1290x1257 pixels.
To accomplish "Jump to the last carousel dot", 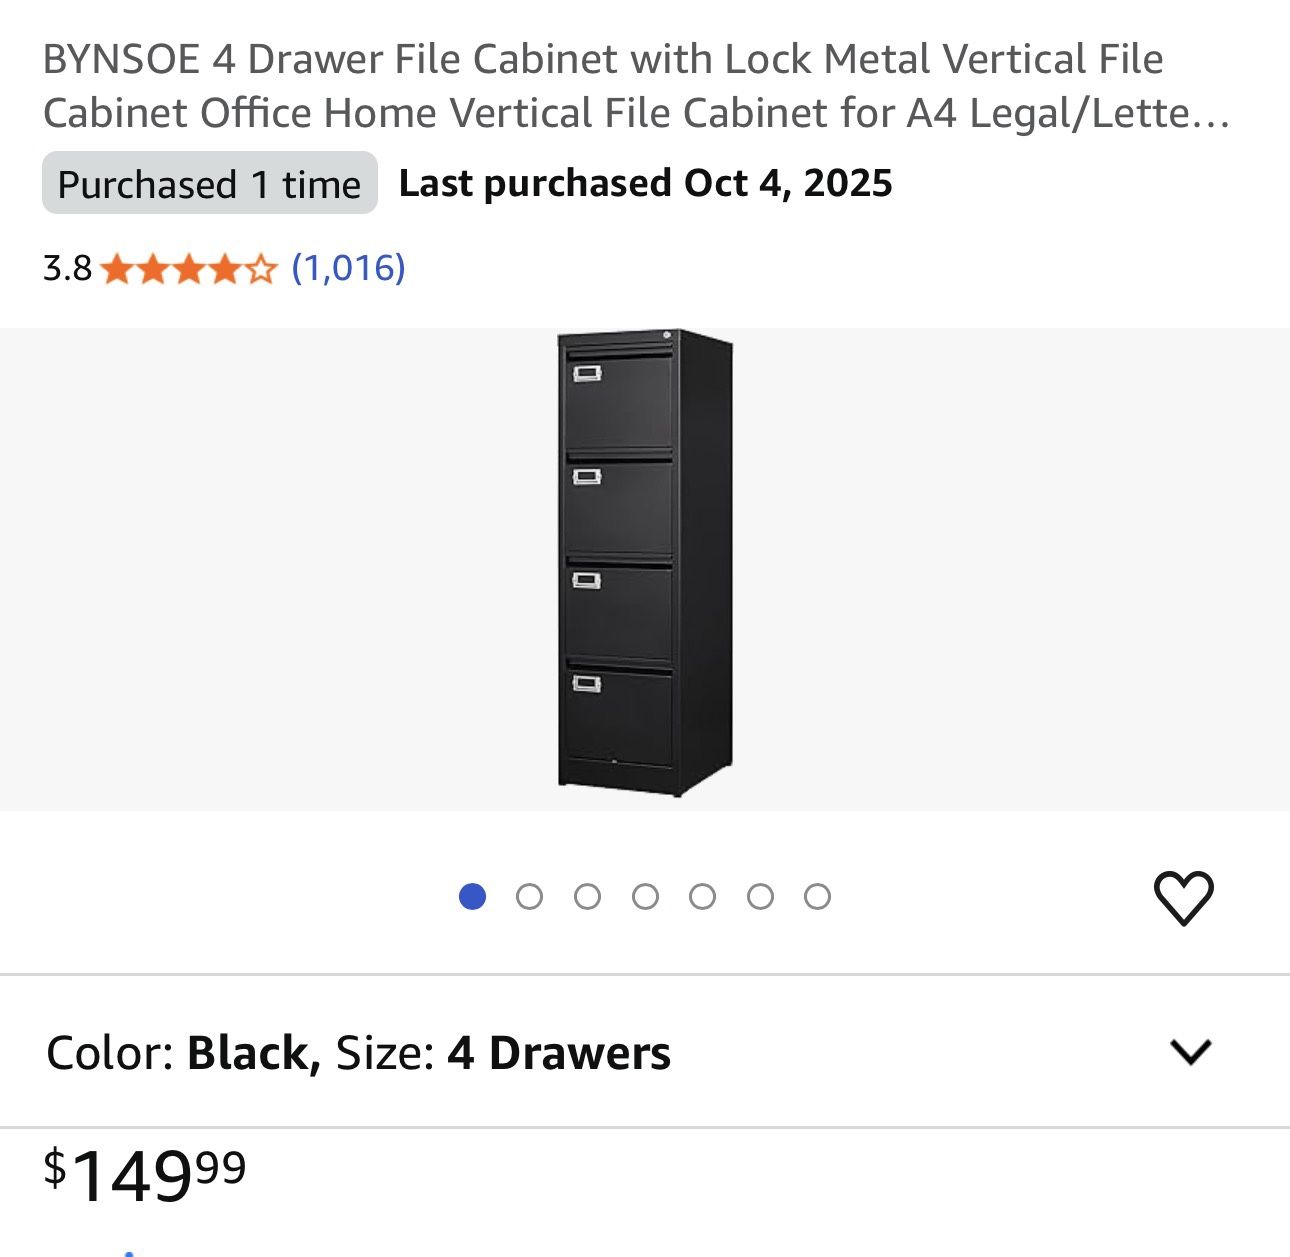I will pos(817,897).
